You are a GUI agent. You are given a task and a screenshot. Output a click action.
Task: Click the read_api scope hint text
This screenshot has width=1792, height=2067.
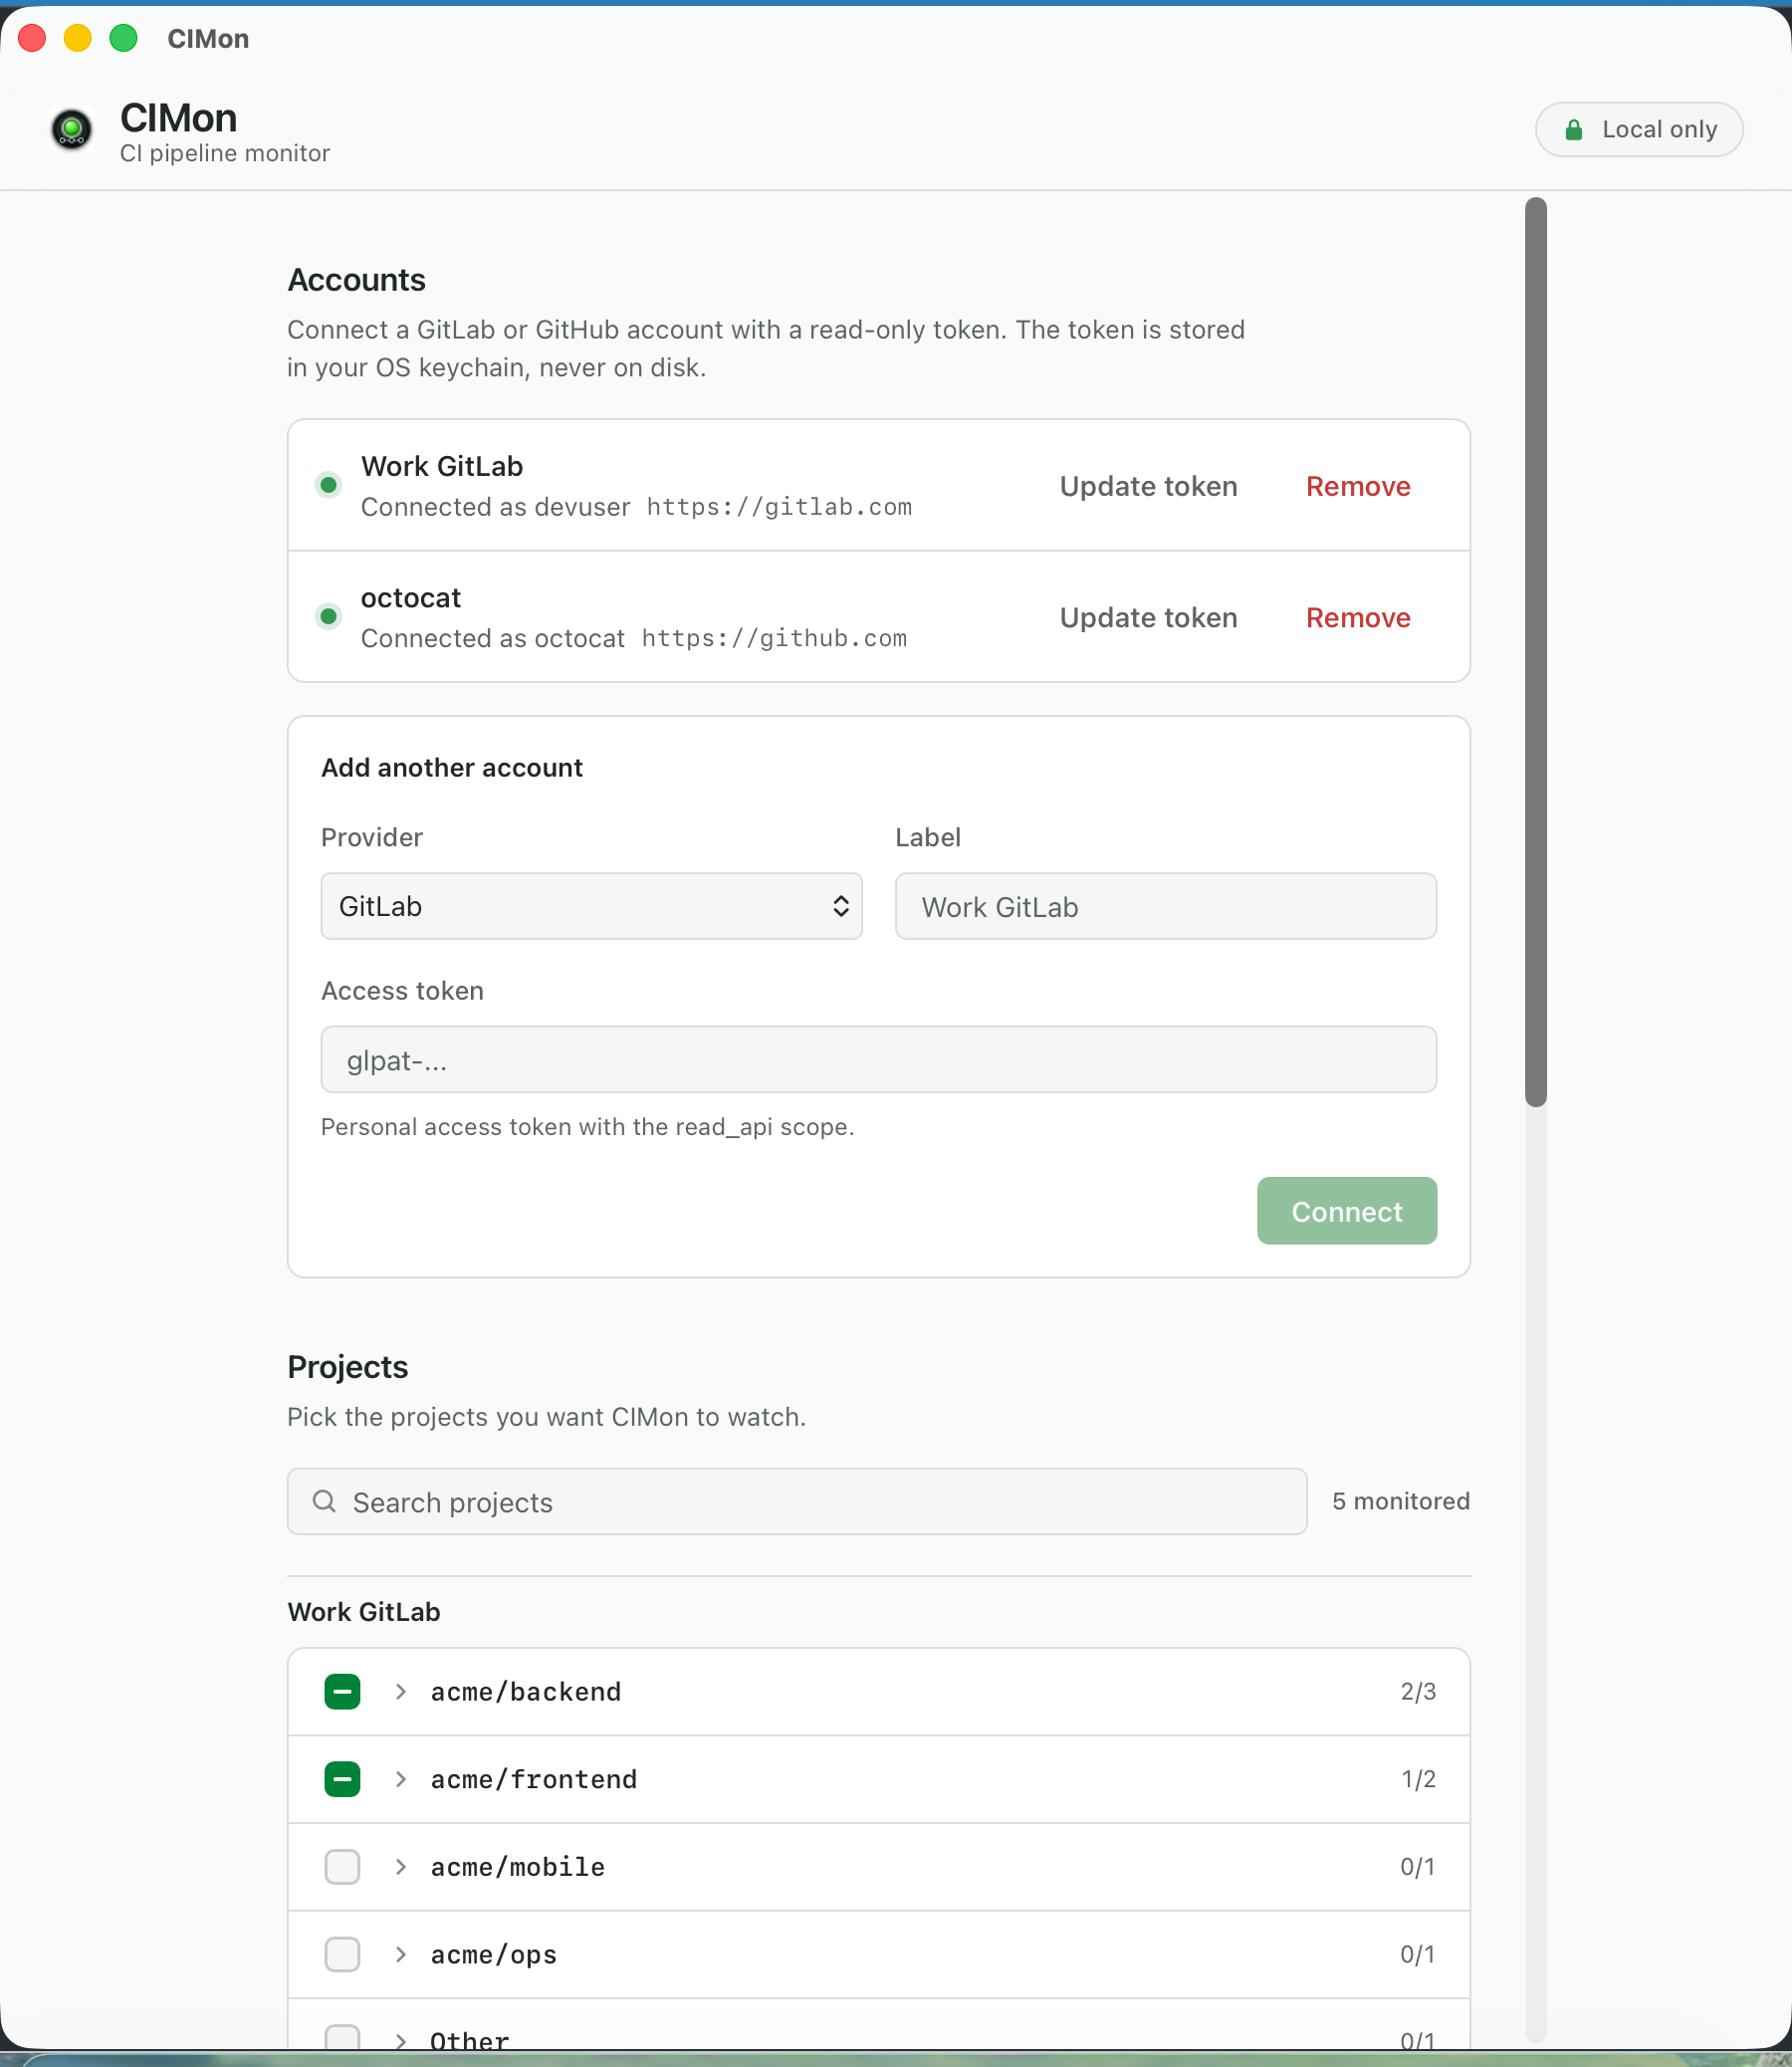(x=588, y=1127)
